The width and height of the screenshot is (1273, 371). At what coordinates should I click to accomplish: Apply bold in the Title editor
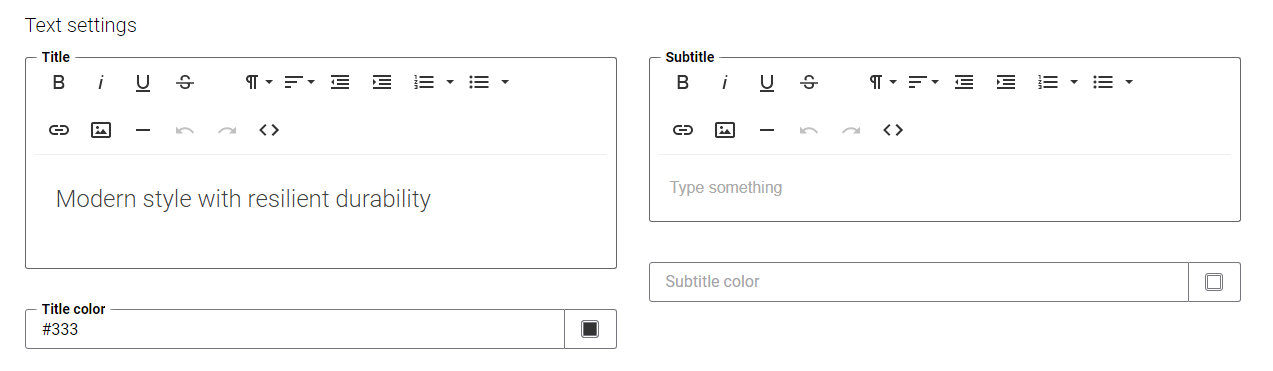pos(59,82)
